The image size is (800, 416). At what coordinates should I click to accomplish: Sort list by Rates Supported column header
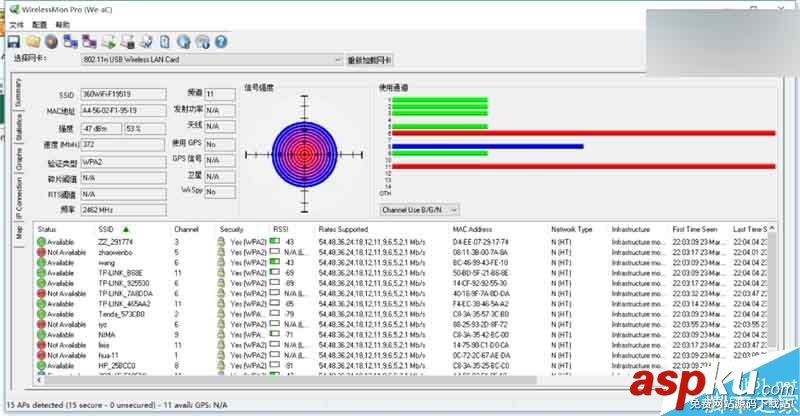[x=343, y=229]
